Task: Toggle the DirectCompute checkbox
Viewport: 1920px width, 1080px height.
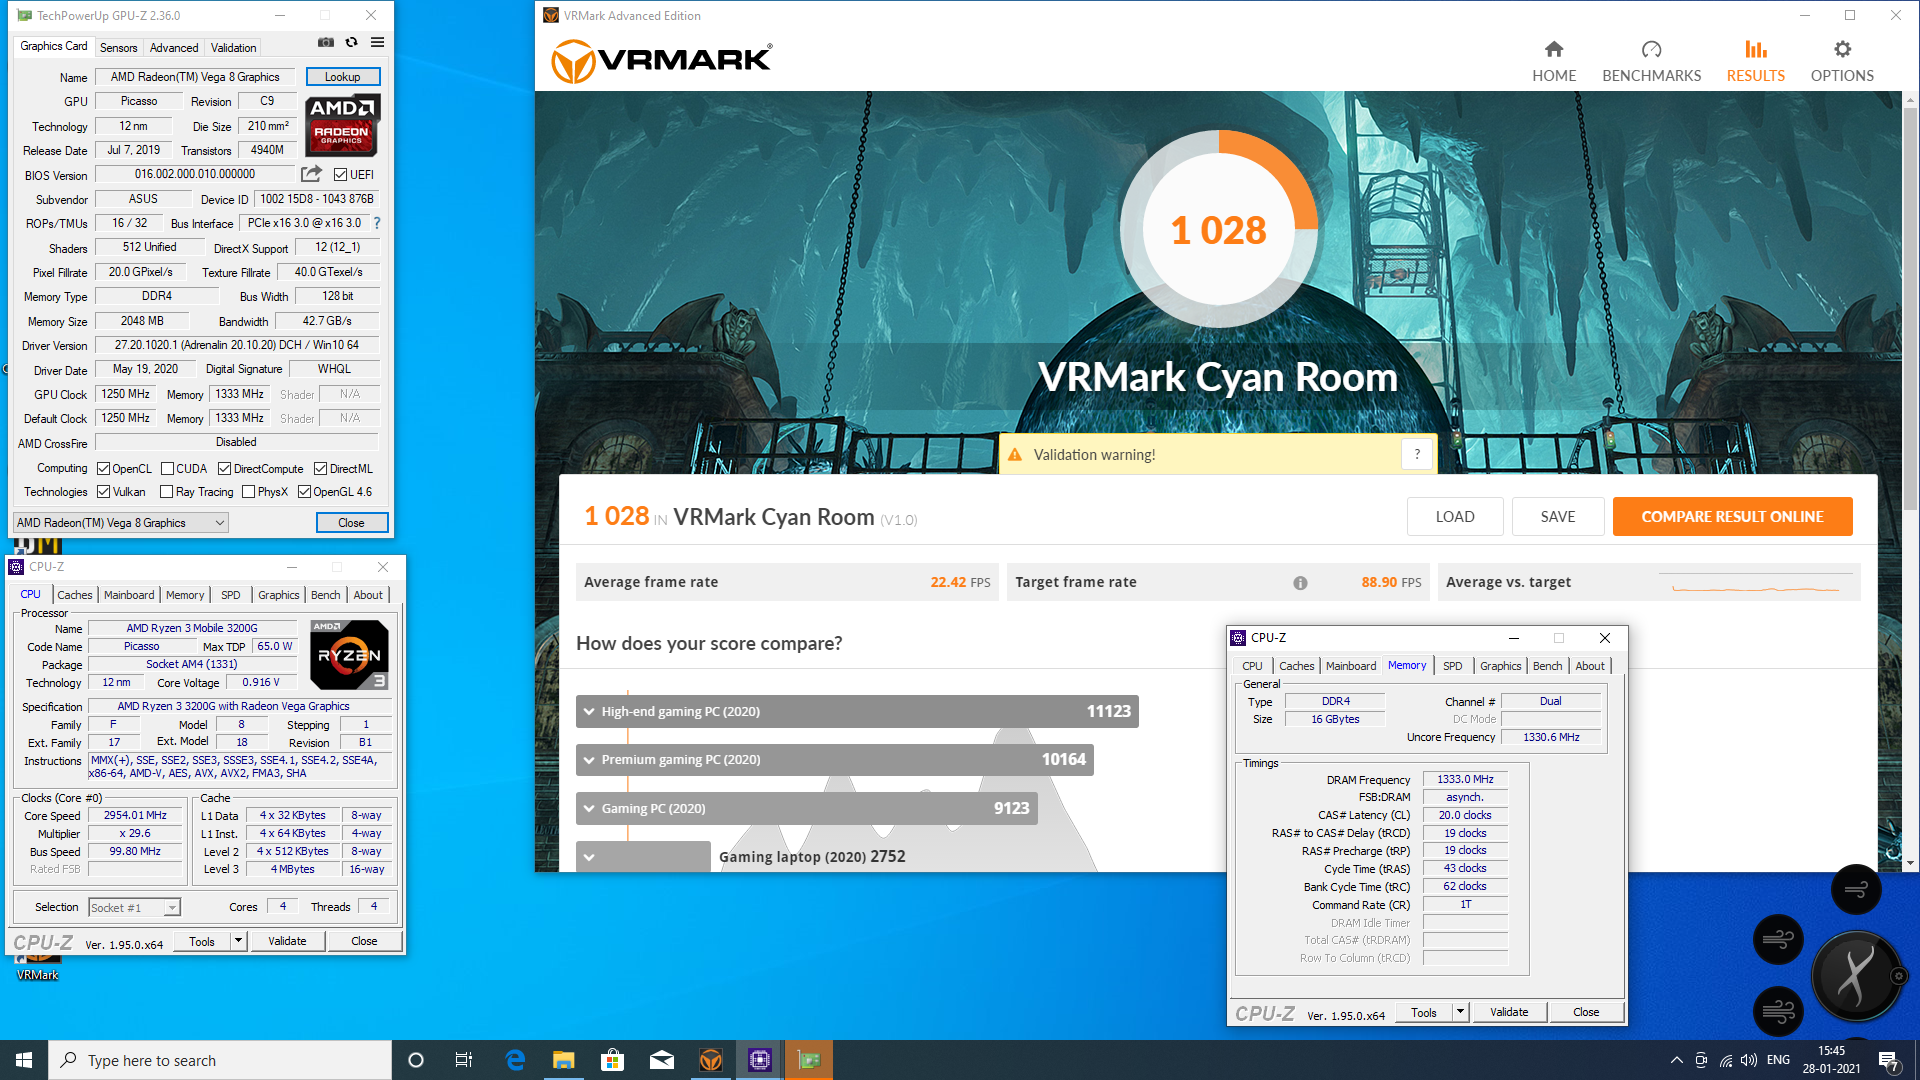Action: click(224, 469)
